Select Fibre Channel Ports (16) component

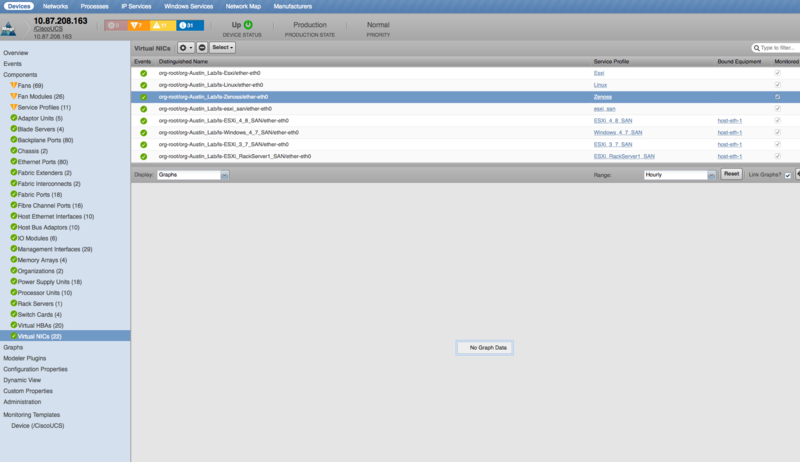tap(50, 206)
